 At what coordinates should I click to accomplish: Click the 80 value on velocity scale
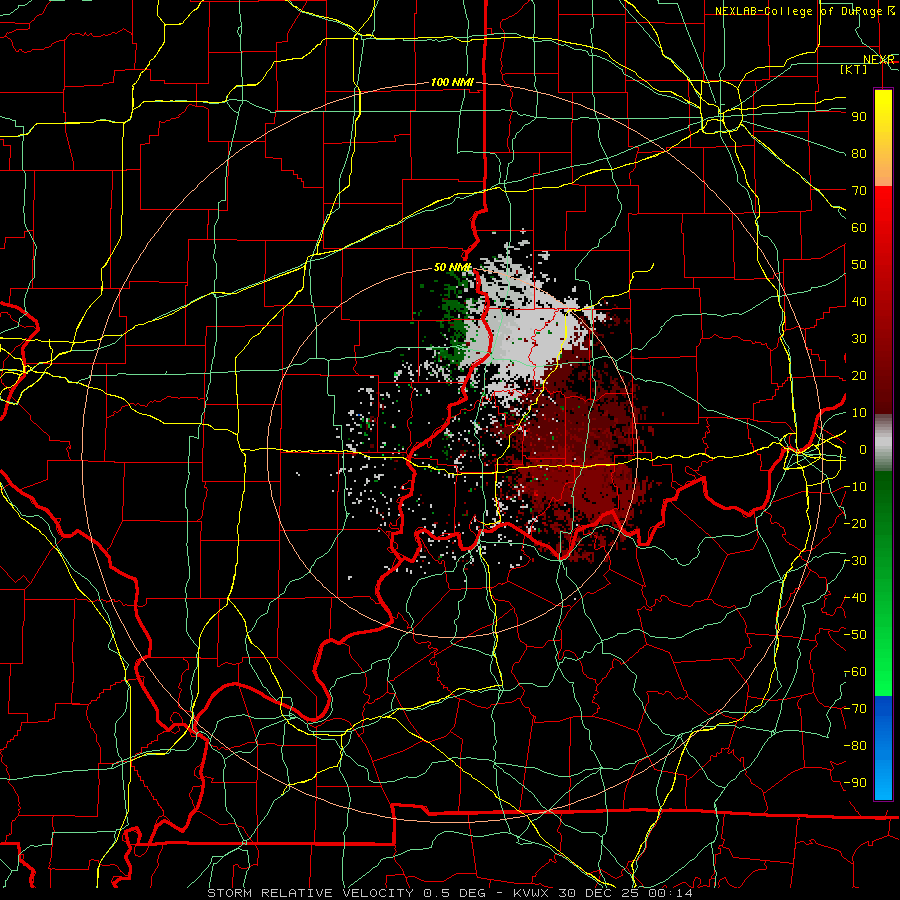(x=859, y=153)
